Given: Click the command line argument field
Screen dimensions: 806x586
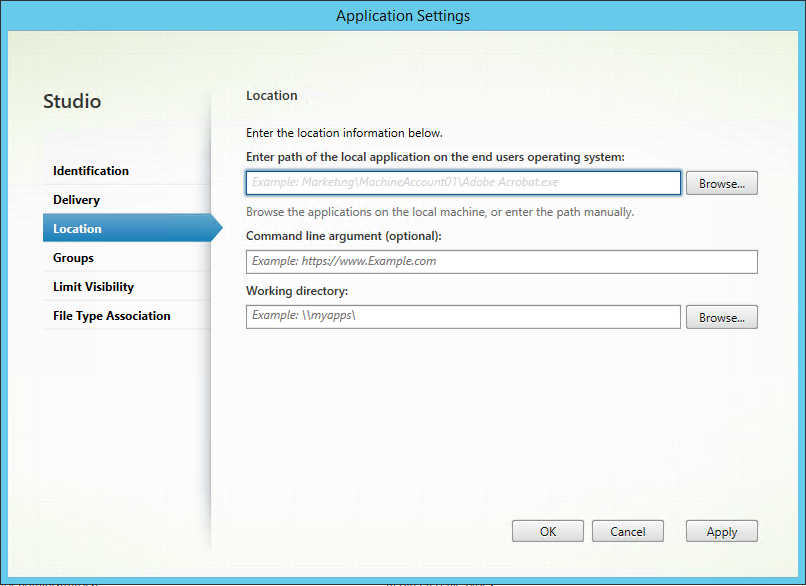Looking at the screenshot, I should point(501,262).
